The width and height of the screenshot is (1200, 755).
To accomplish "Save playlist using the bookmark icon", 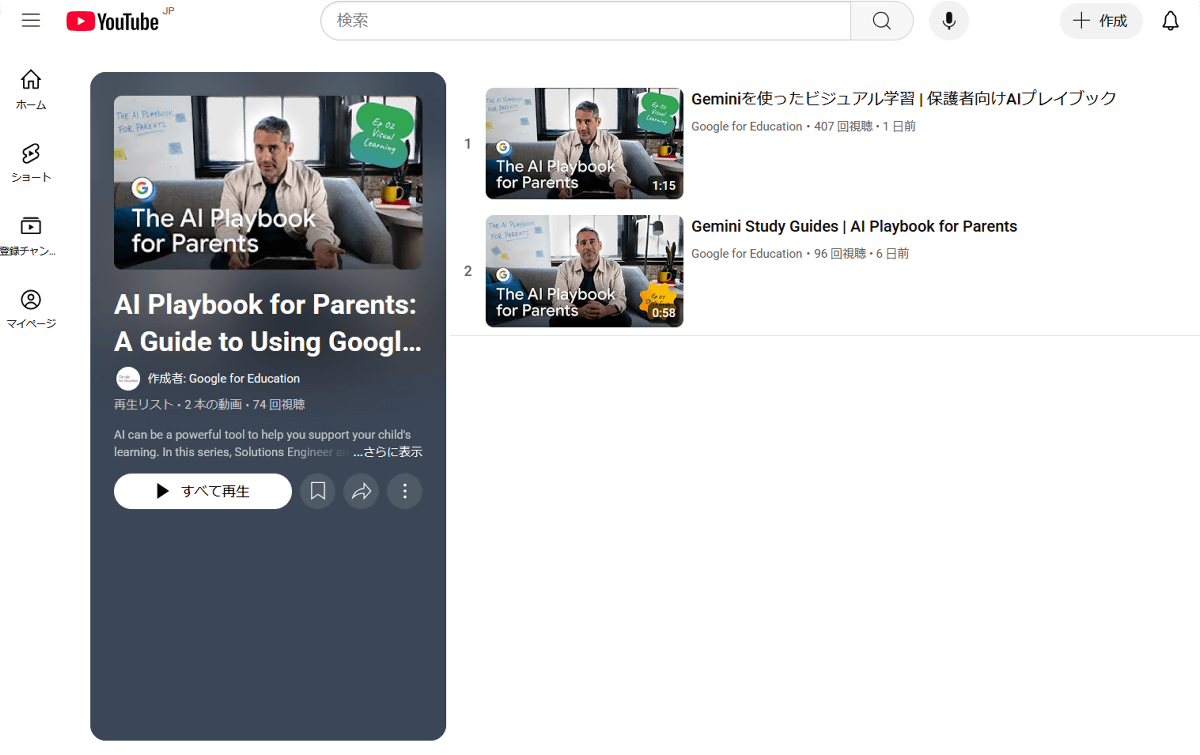I will pyautogui.click(x=317, y=491).
